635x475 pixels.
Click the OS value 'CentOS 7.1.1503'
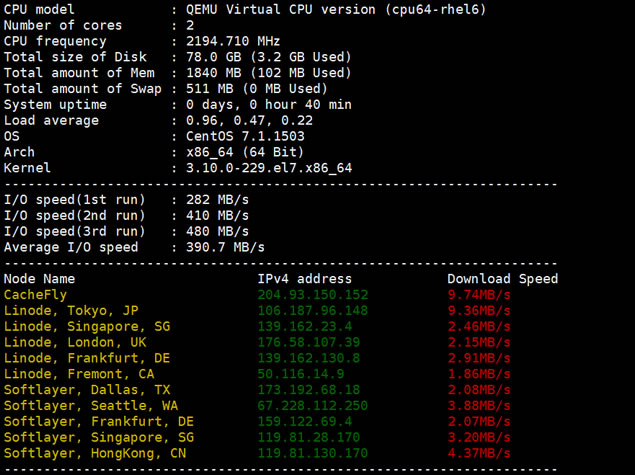[x=245, y=136]
